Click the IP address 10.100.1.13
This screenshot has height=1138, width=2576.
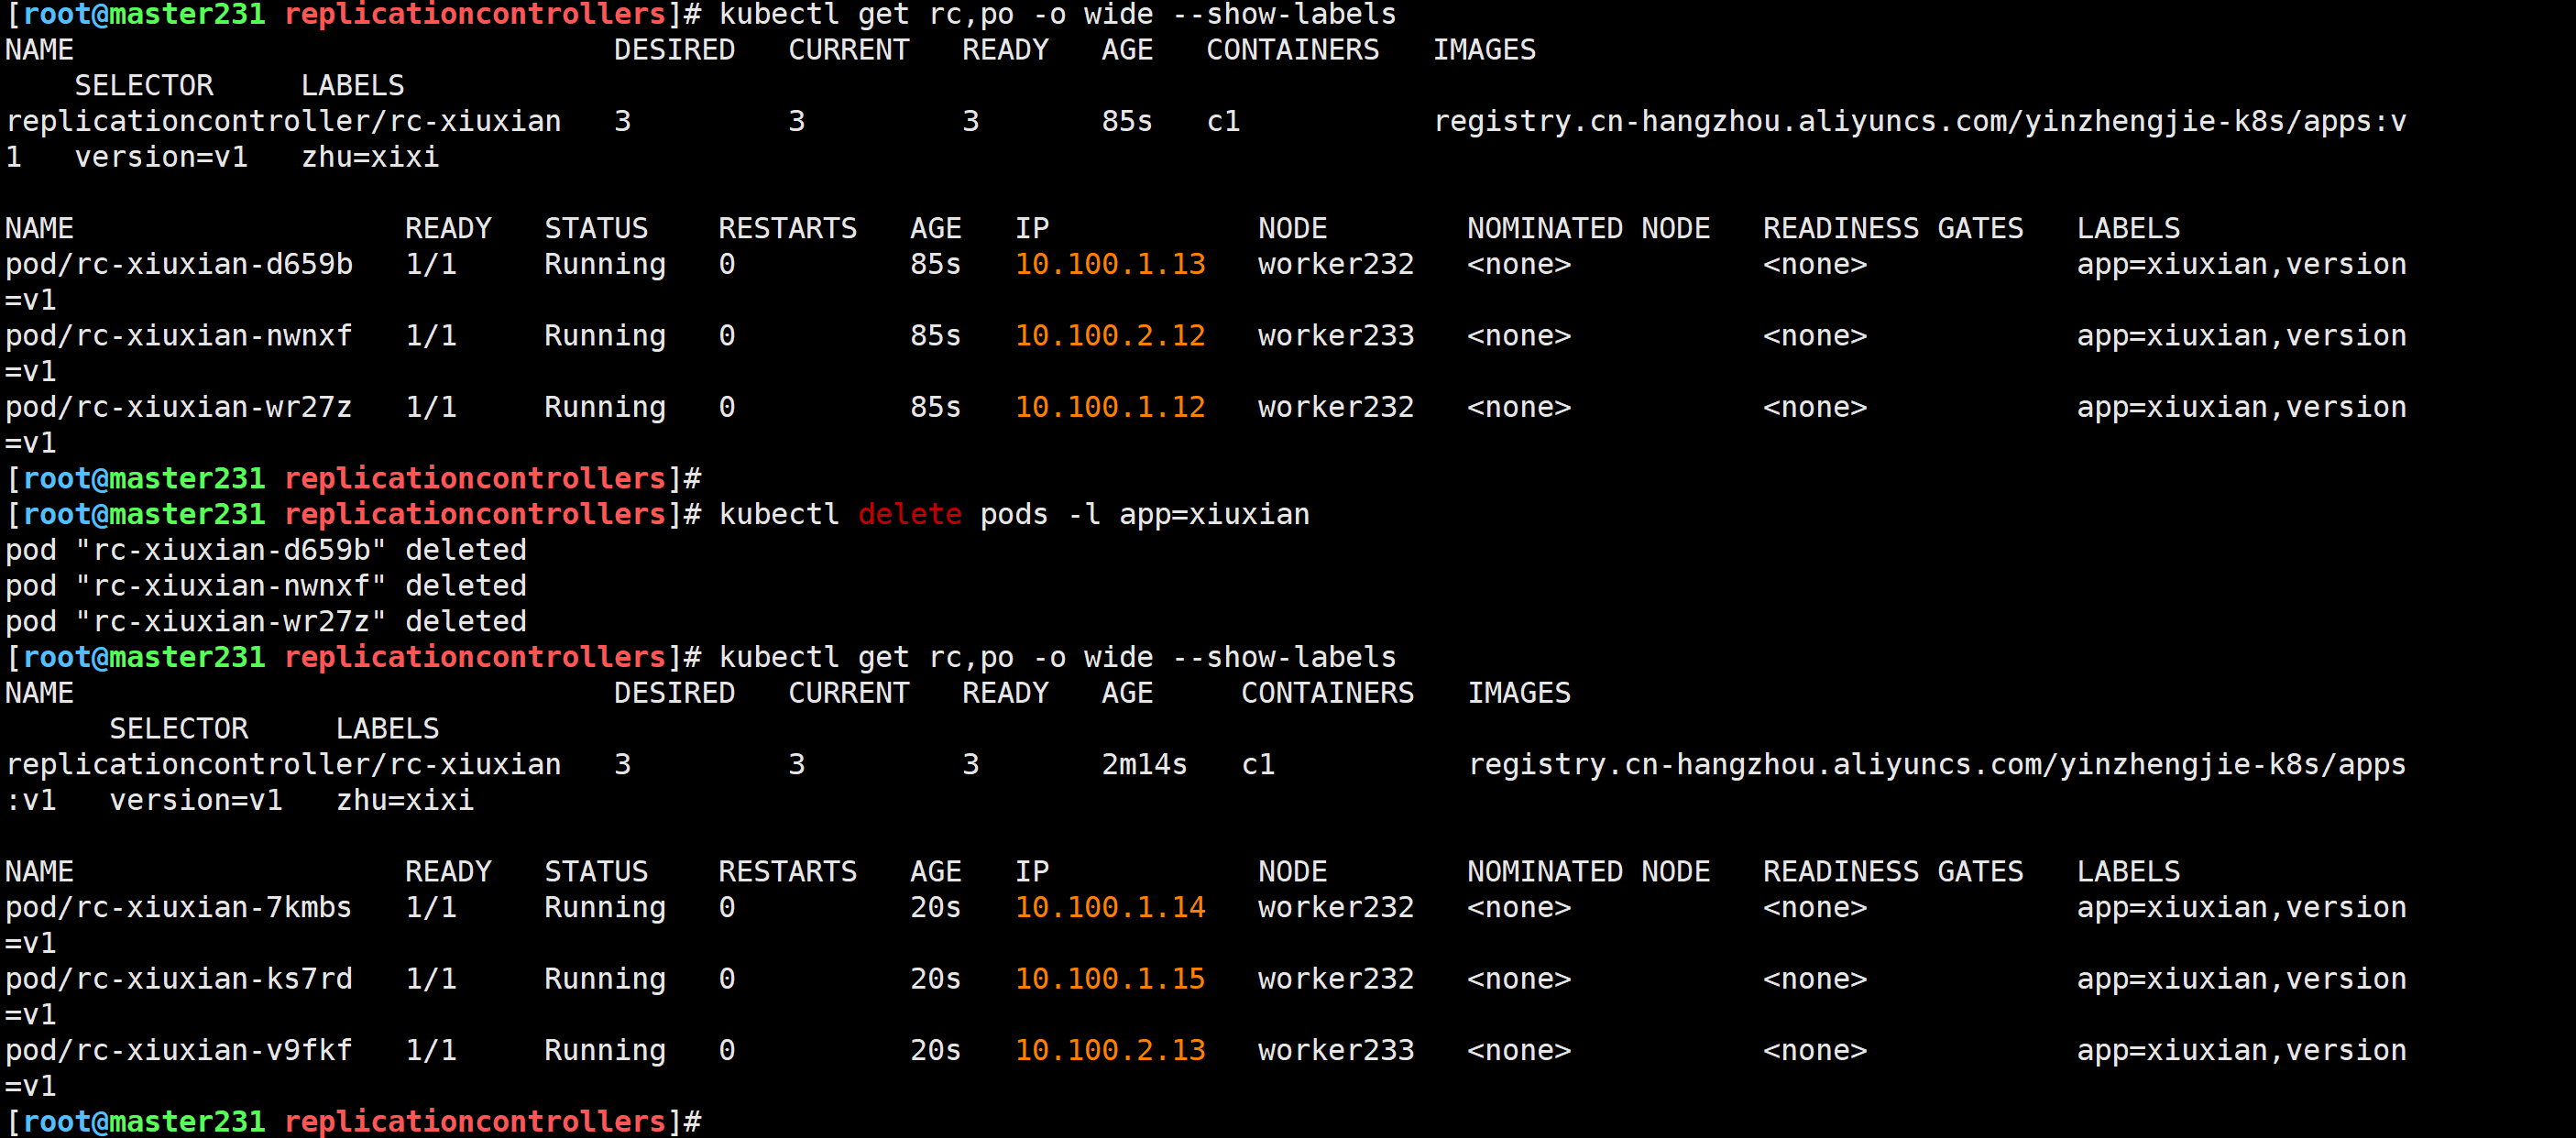(1110, 264)
